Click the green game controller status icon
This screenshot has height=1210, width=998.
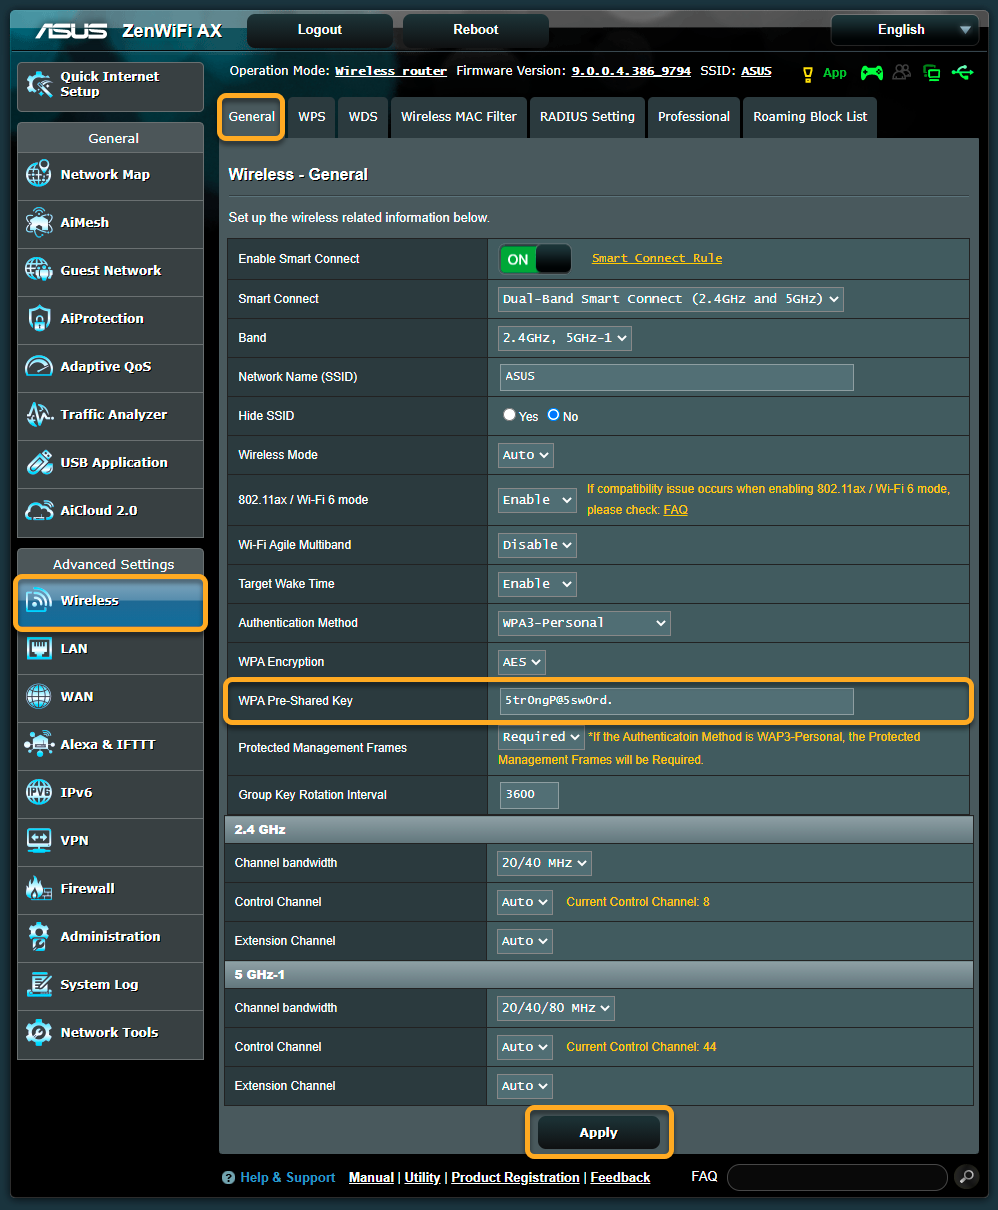(872, 72)
